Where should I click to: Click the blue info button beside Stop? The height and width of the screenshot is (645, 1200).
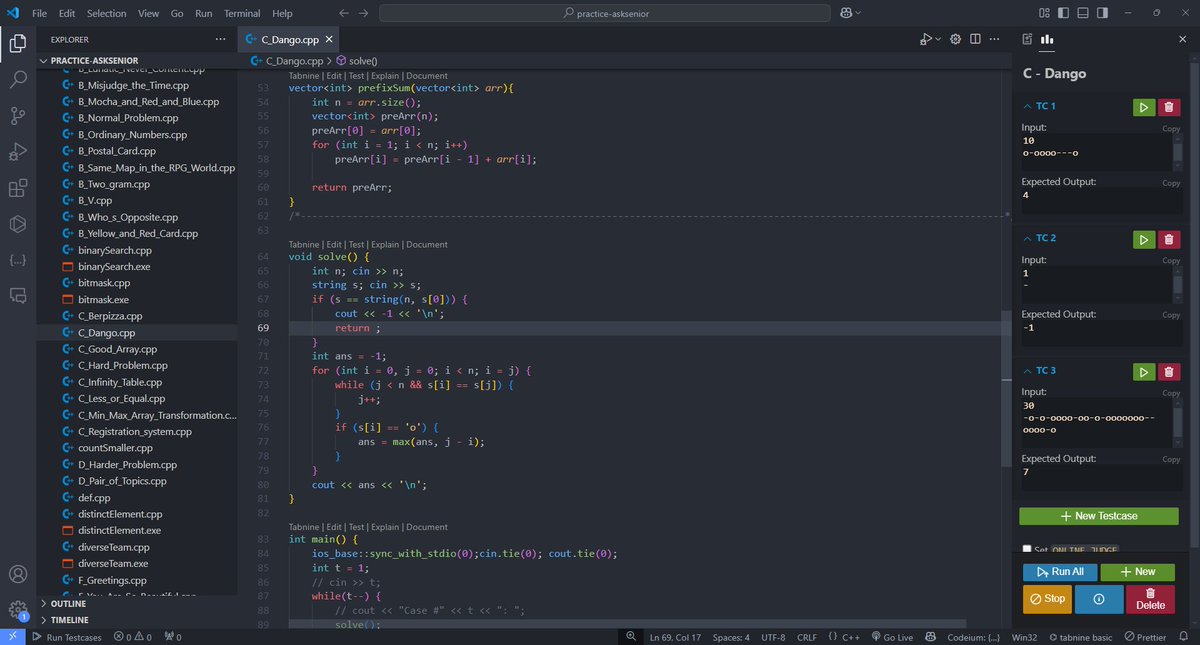(1098, 599)
